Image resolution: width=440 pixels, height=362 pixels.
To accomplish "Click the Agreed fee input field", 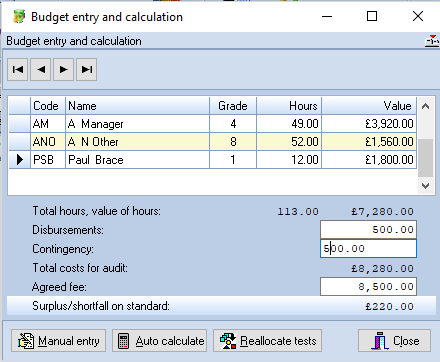I will coord(368,287).
